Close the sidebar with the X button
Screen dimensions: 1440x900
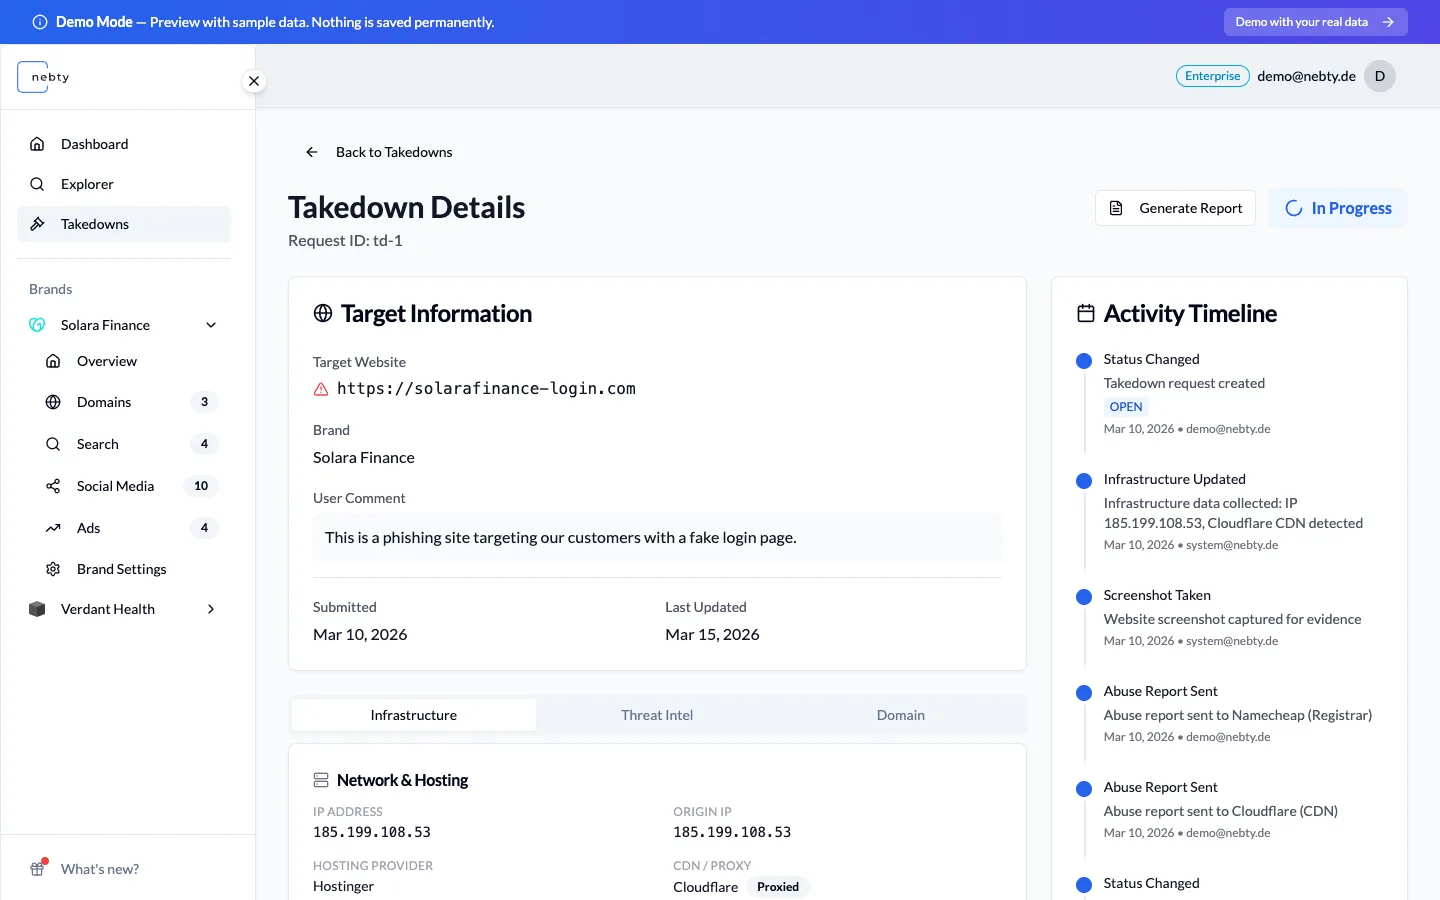click(254, 81)
